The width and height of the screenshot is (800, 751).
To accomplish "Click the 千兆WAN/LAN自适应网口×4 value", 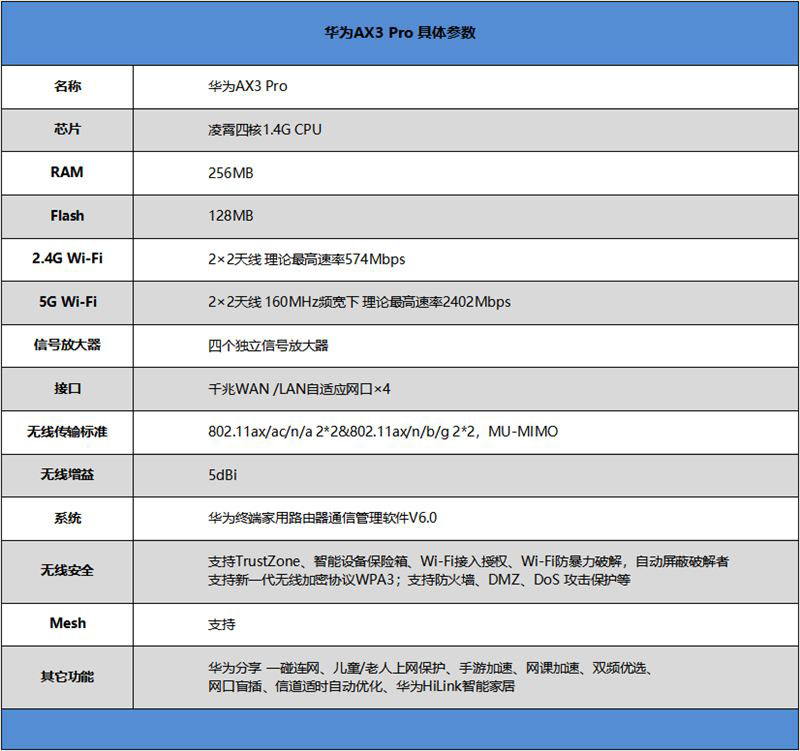I will click(299, 388).
